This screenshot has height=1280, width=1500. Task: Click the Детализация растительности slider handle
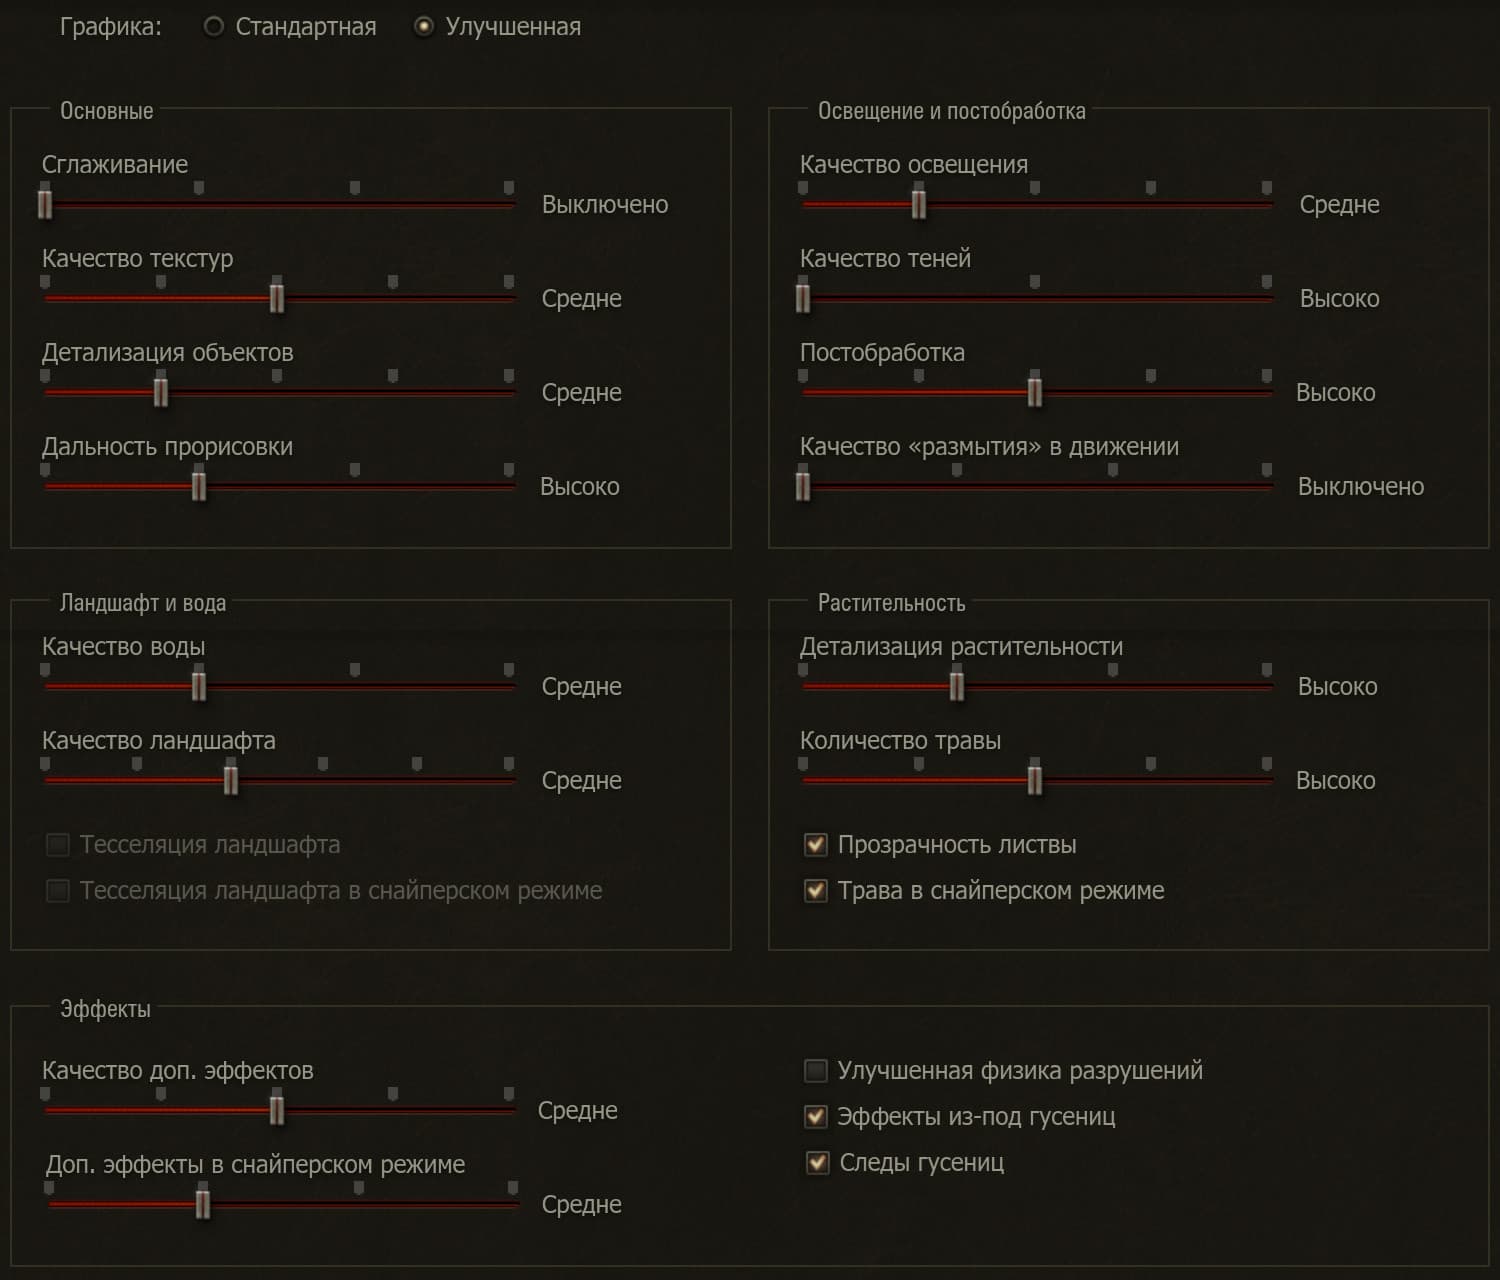(957, 686)
